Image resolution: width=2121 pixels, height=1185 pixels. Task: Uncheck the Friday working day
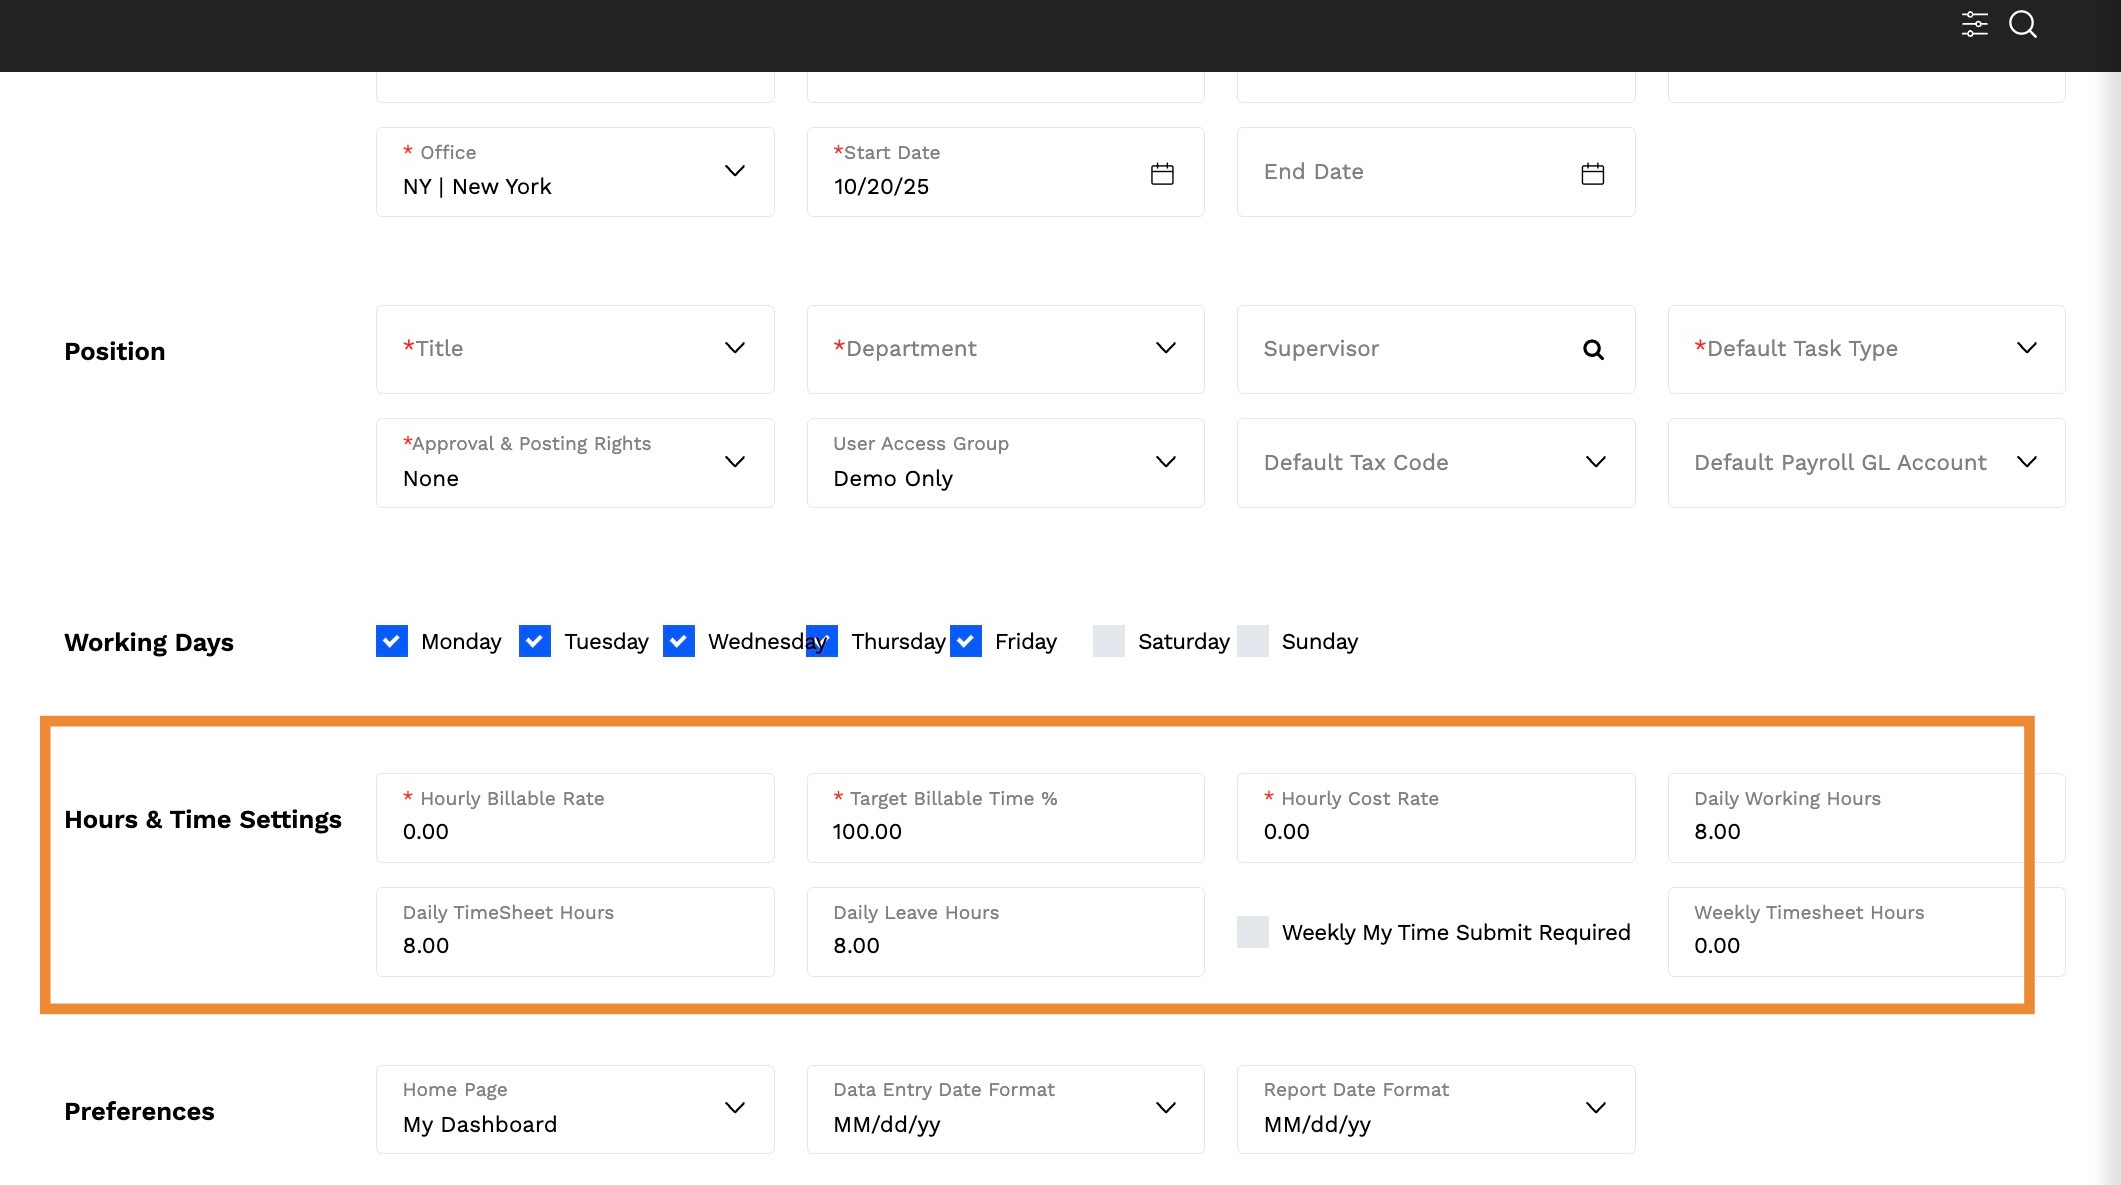point(966,641)
